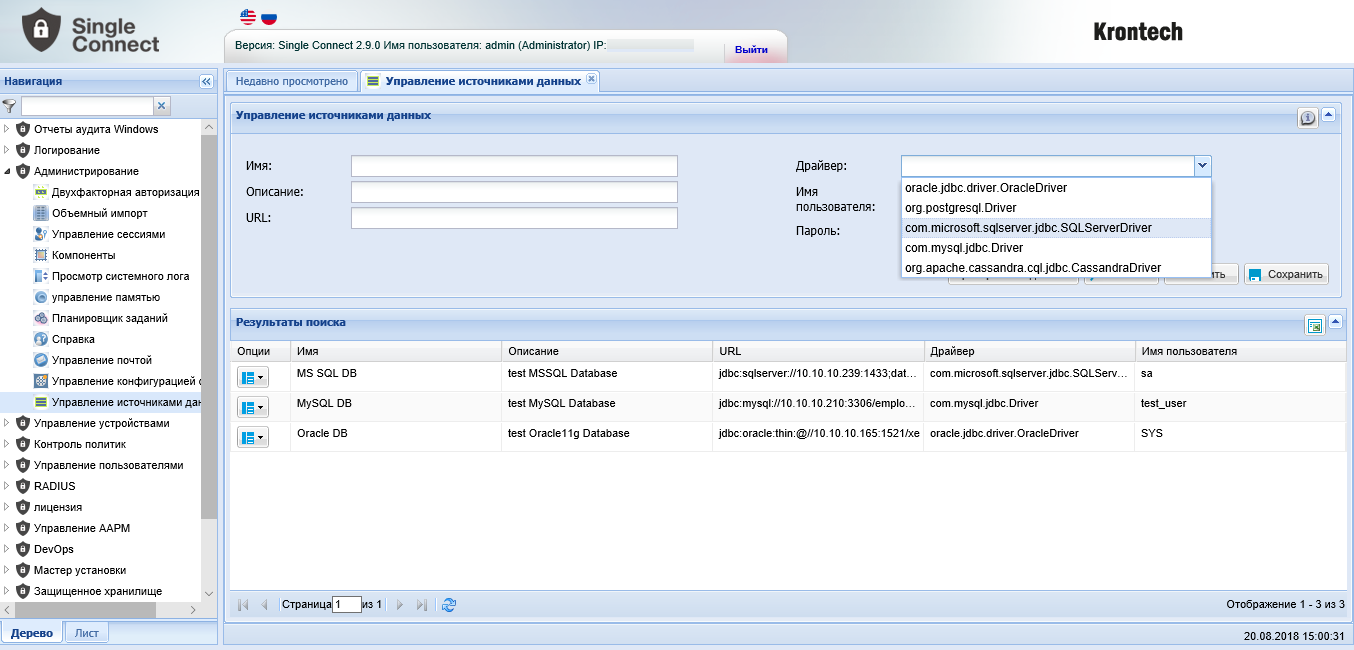Click in the Имя input field

tap(514, 166)
